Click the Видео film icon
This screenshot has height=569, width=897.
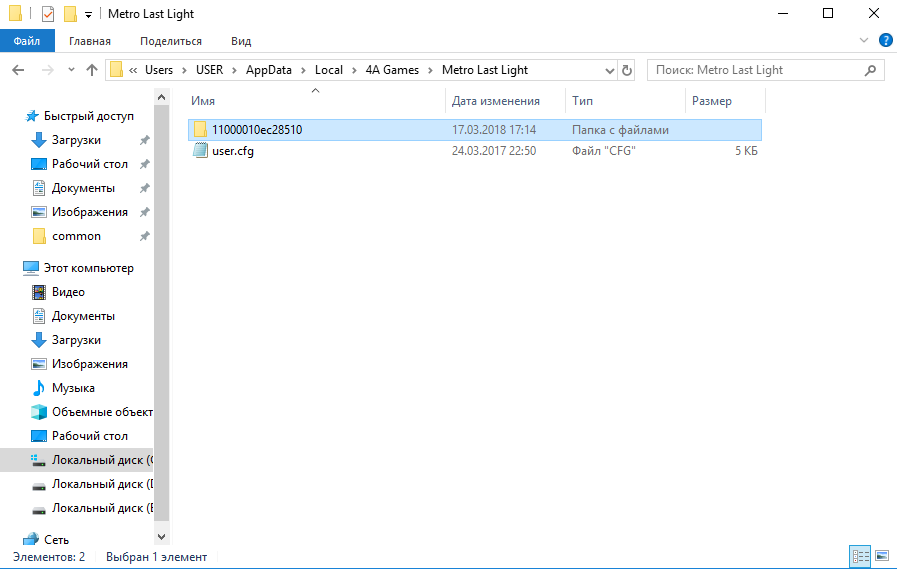coord(38,292)
